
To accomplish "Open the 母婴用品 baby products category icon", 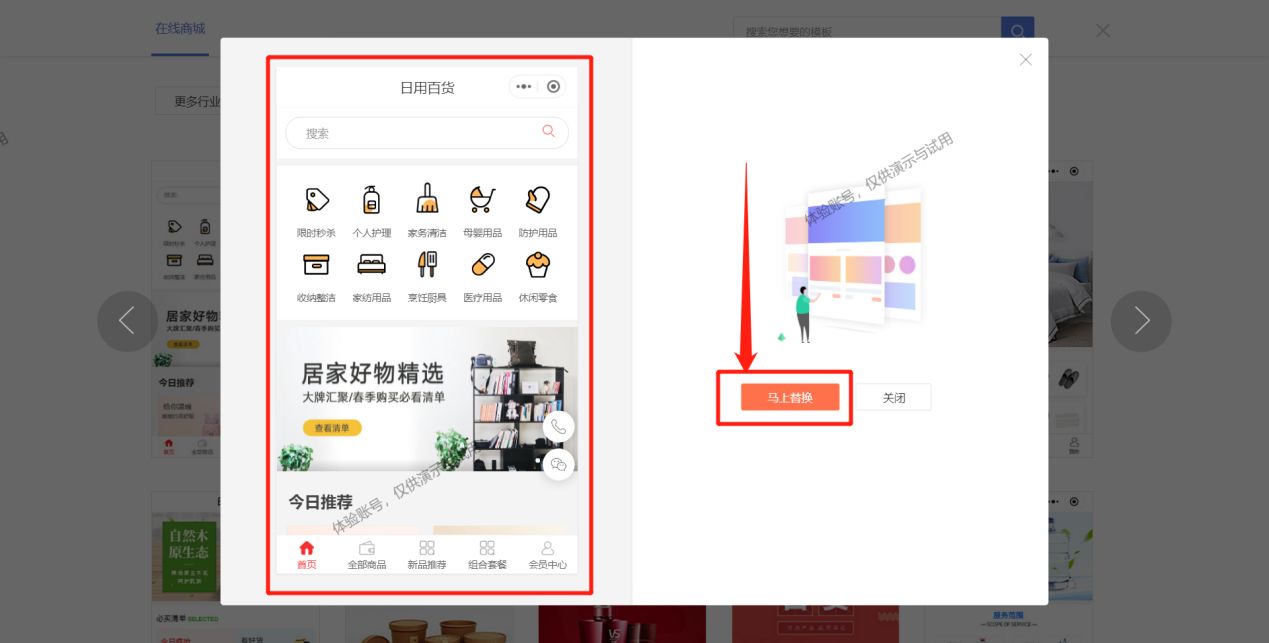I will 482,200.
